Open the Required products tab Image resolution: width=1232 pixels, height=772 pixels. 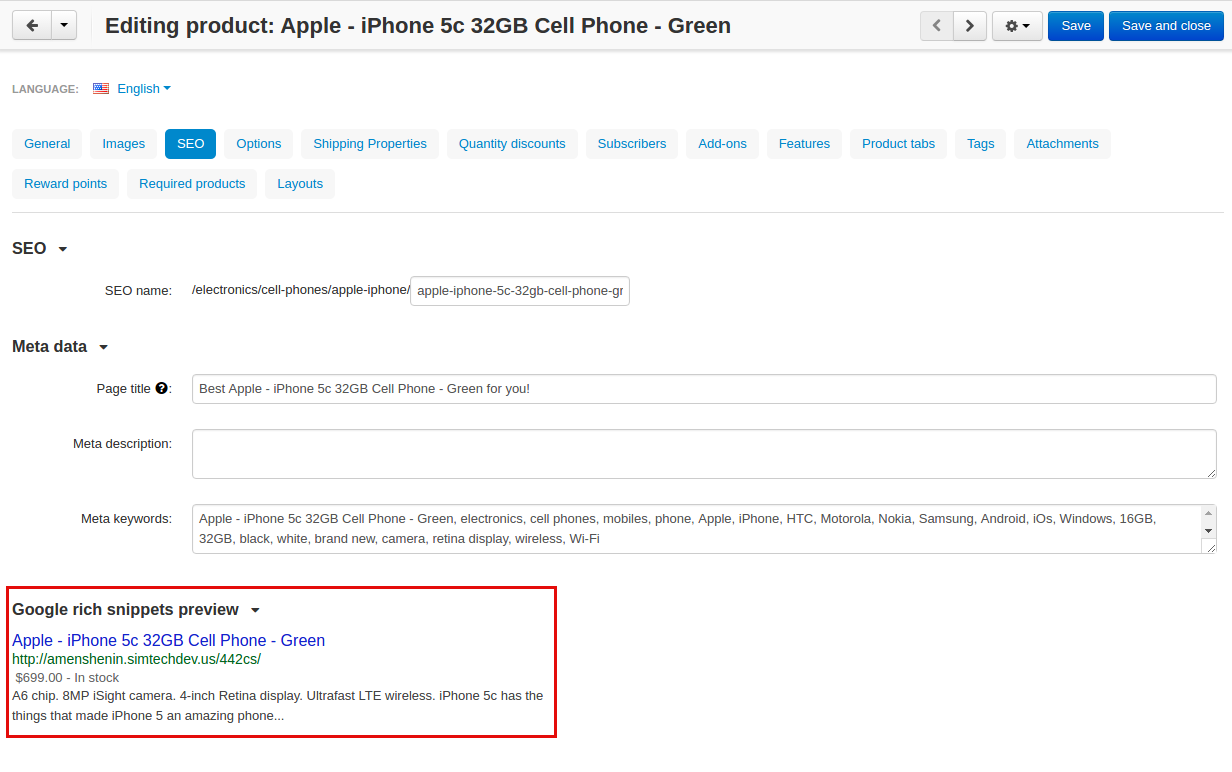coord(192,184)
